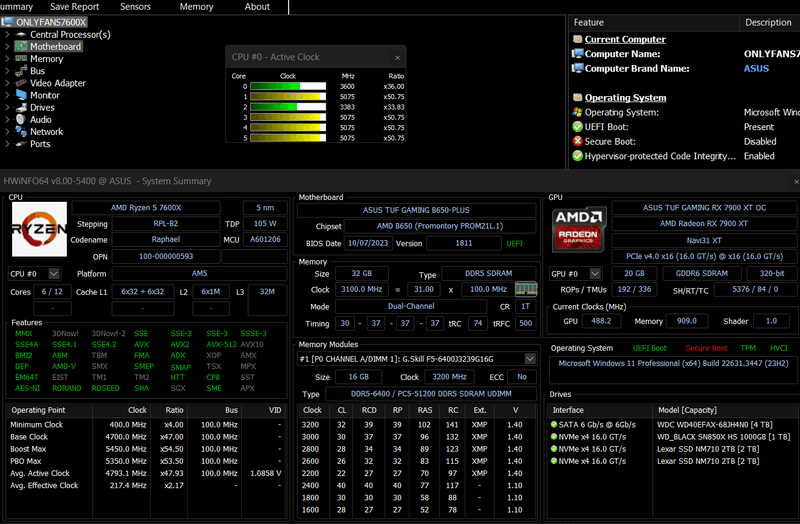
Task: Click the Video Adapter card icon
Action: click(x=21, y=83)
